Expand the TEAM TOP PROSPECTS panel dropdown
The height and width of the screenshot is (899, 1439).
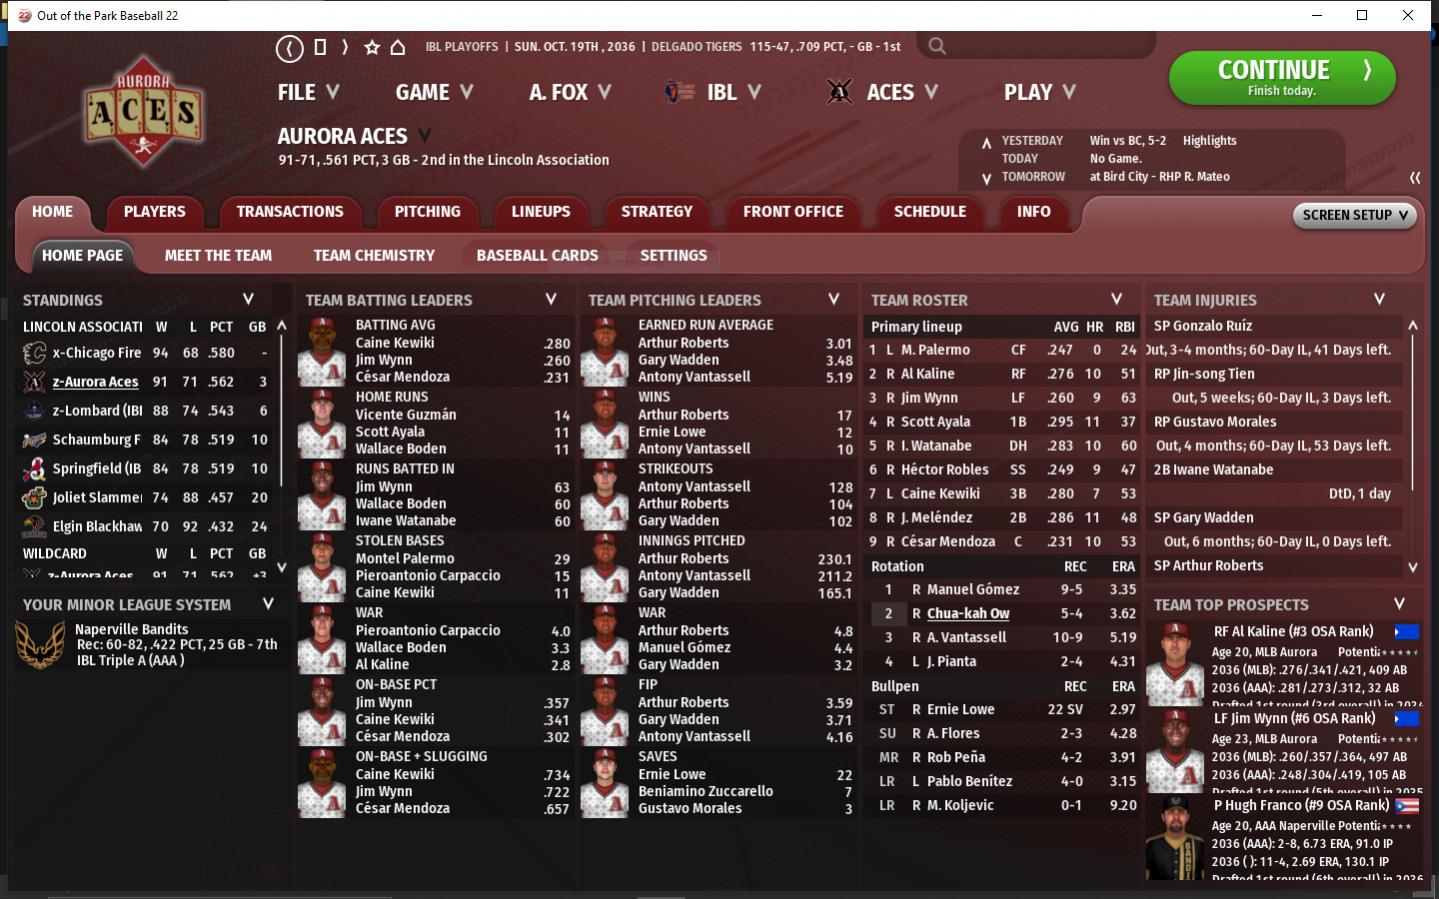coord(1399,604)
